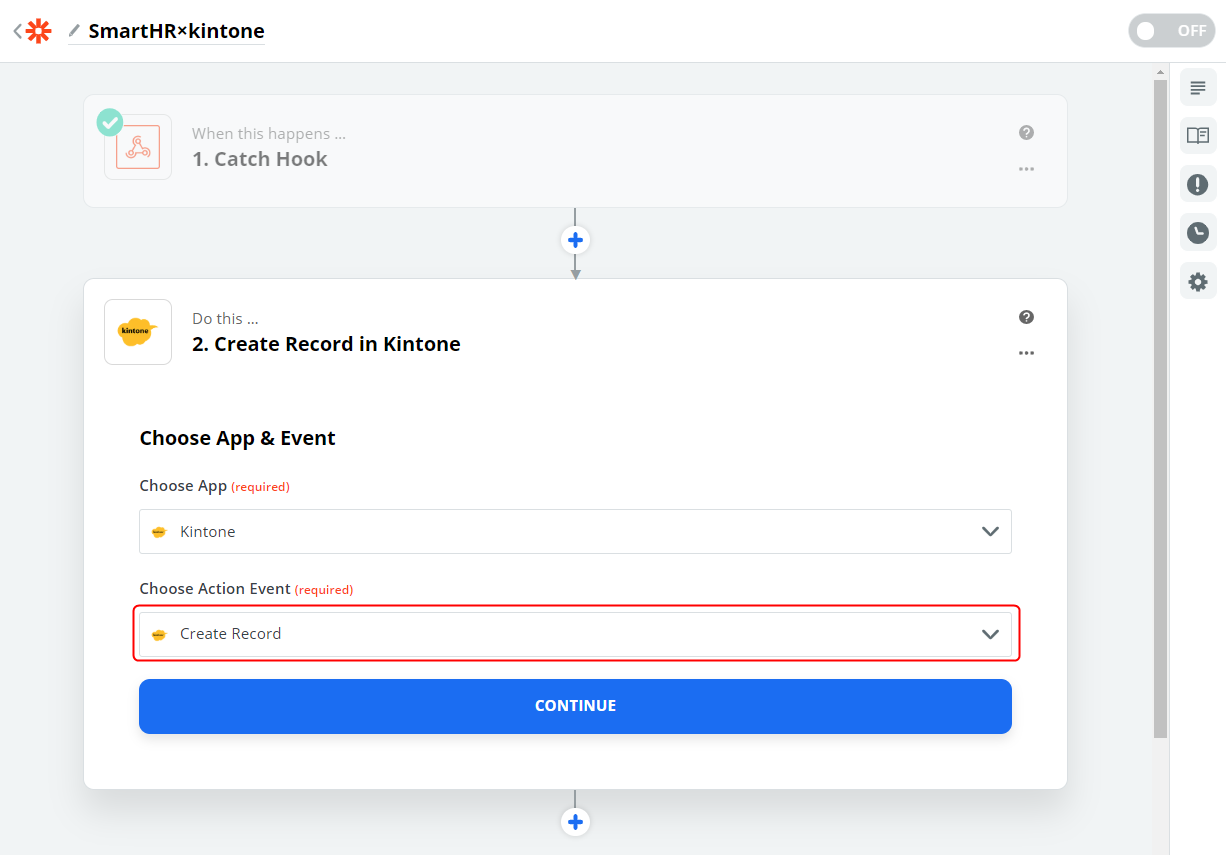Click the 'When this happens ...' label
This screenshot has width=1226, height=855.
tap(269, 133)
